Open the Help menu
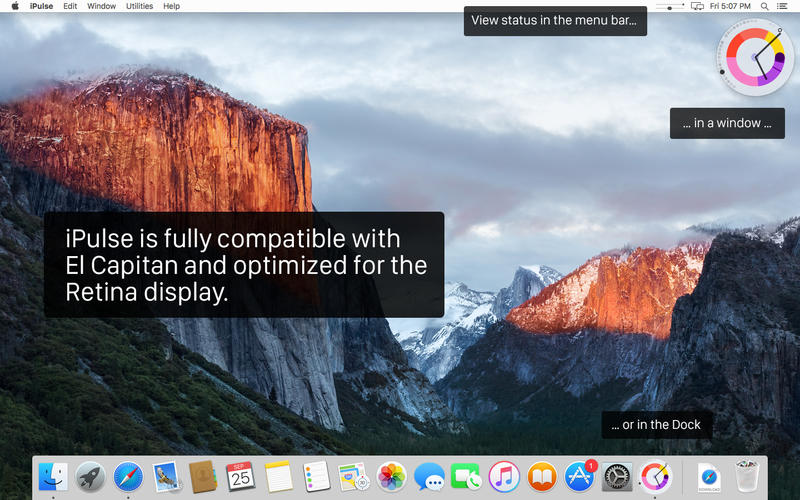Viewport: 800px width, 500px height. coord(171,6)
